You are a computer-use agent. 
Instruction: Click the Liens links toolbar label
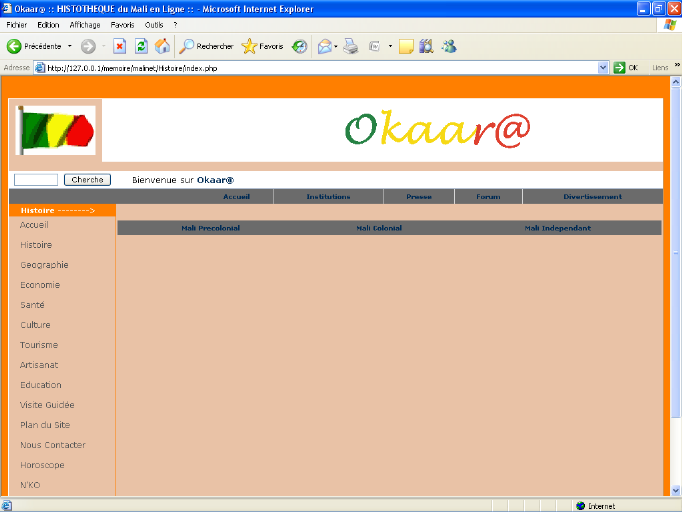(x=660, y=68)
